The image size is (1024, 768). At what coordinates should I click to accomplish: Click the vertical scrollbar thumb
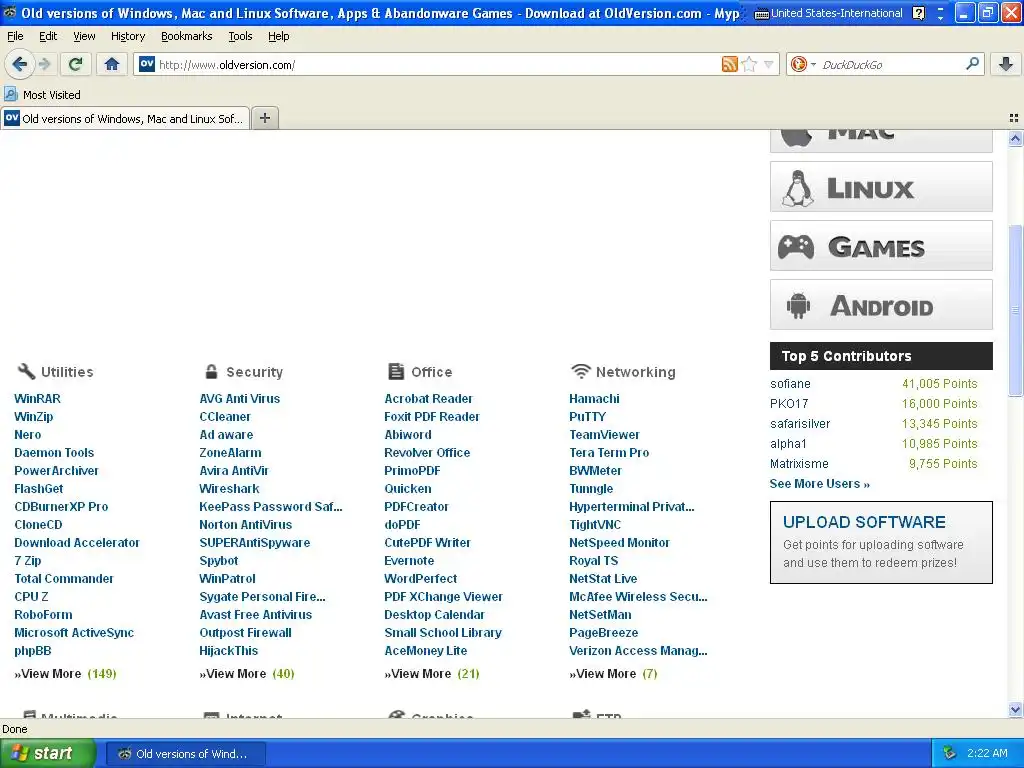pos(1015,310)
